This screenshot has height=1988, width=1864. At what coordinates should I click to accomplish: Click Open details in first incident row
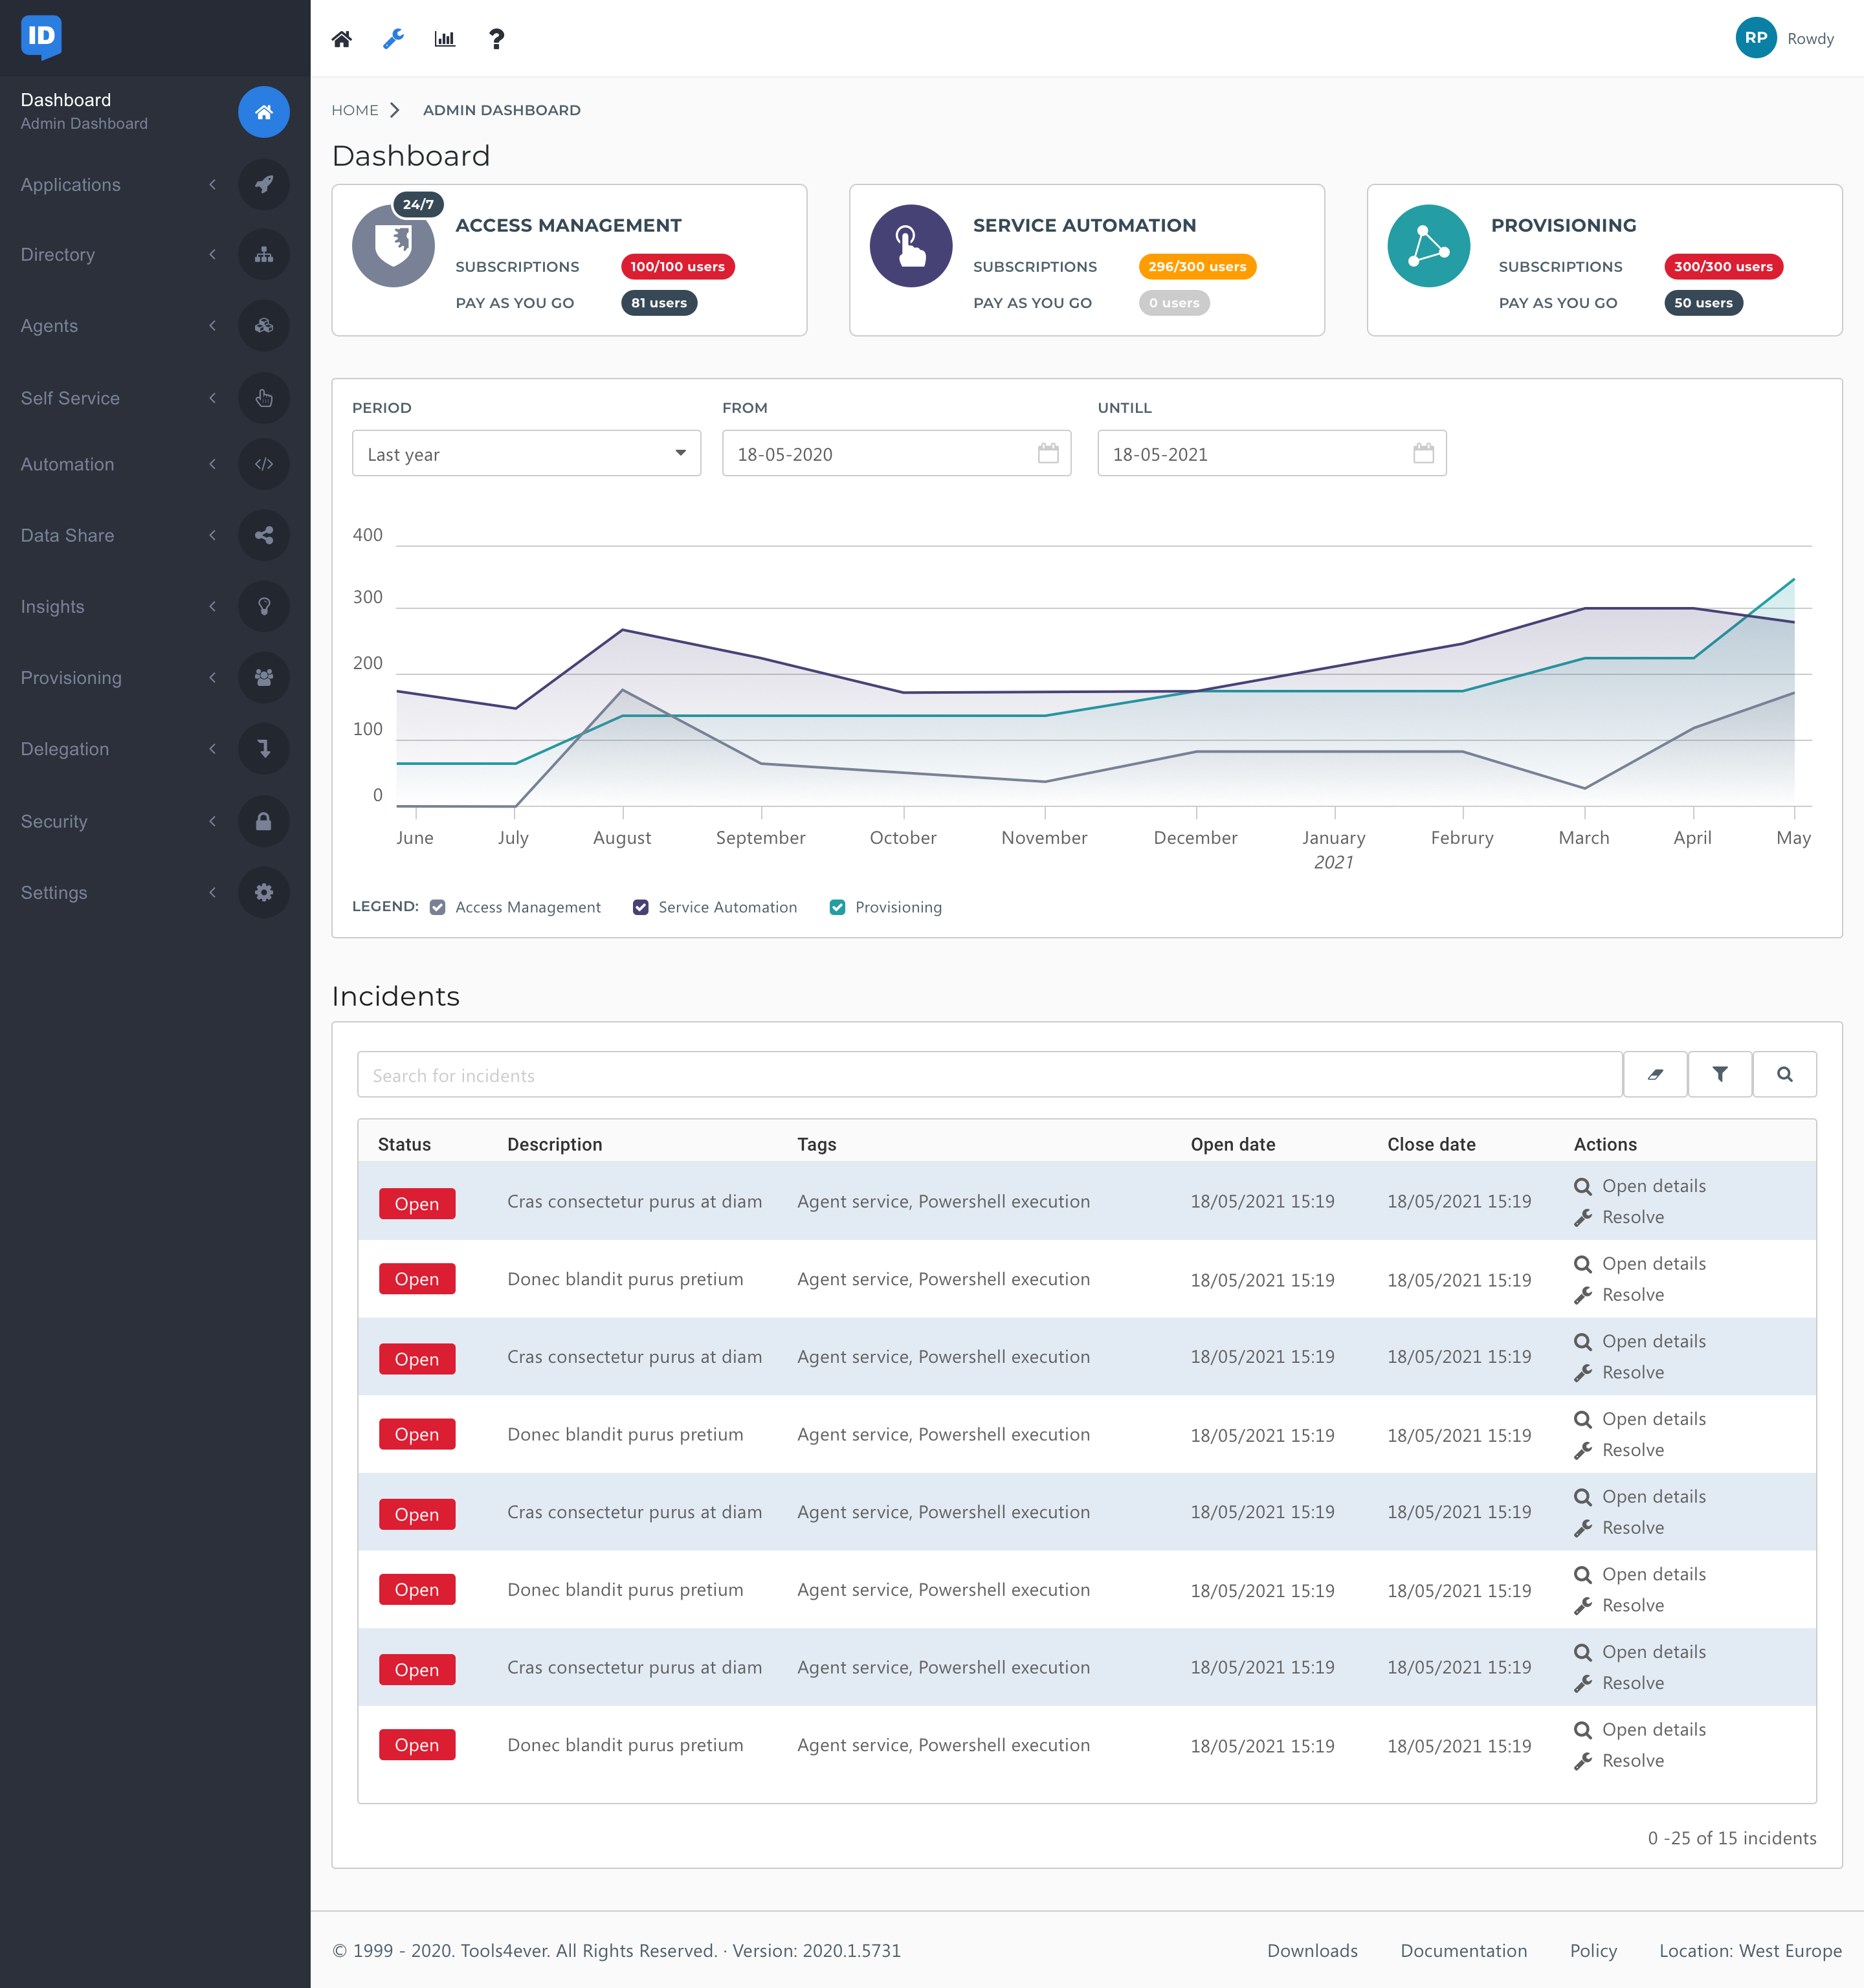click(x=1640, y=1186)
